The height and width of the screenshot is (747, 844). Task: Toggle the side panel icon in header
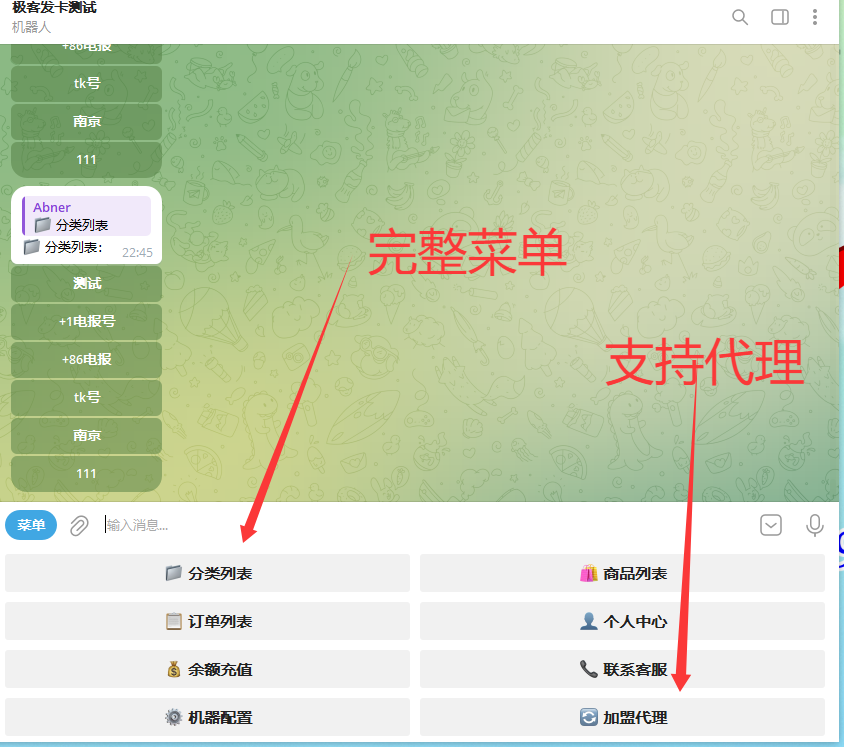tap(780, 17)
